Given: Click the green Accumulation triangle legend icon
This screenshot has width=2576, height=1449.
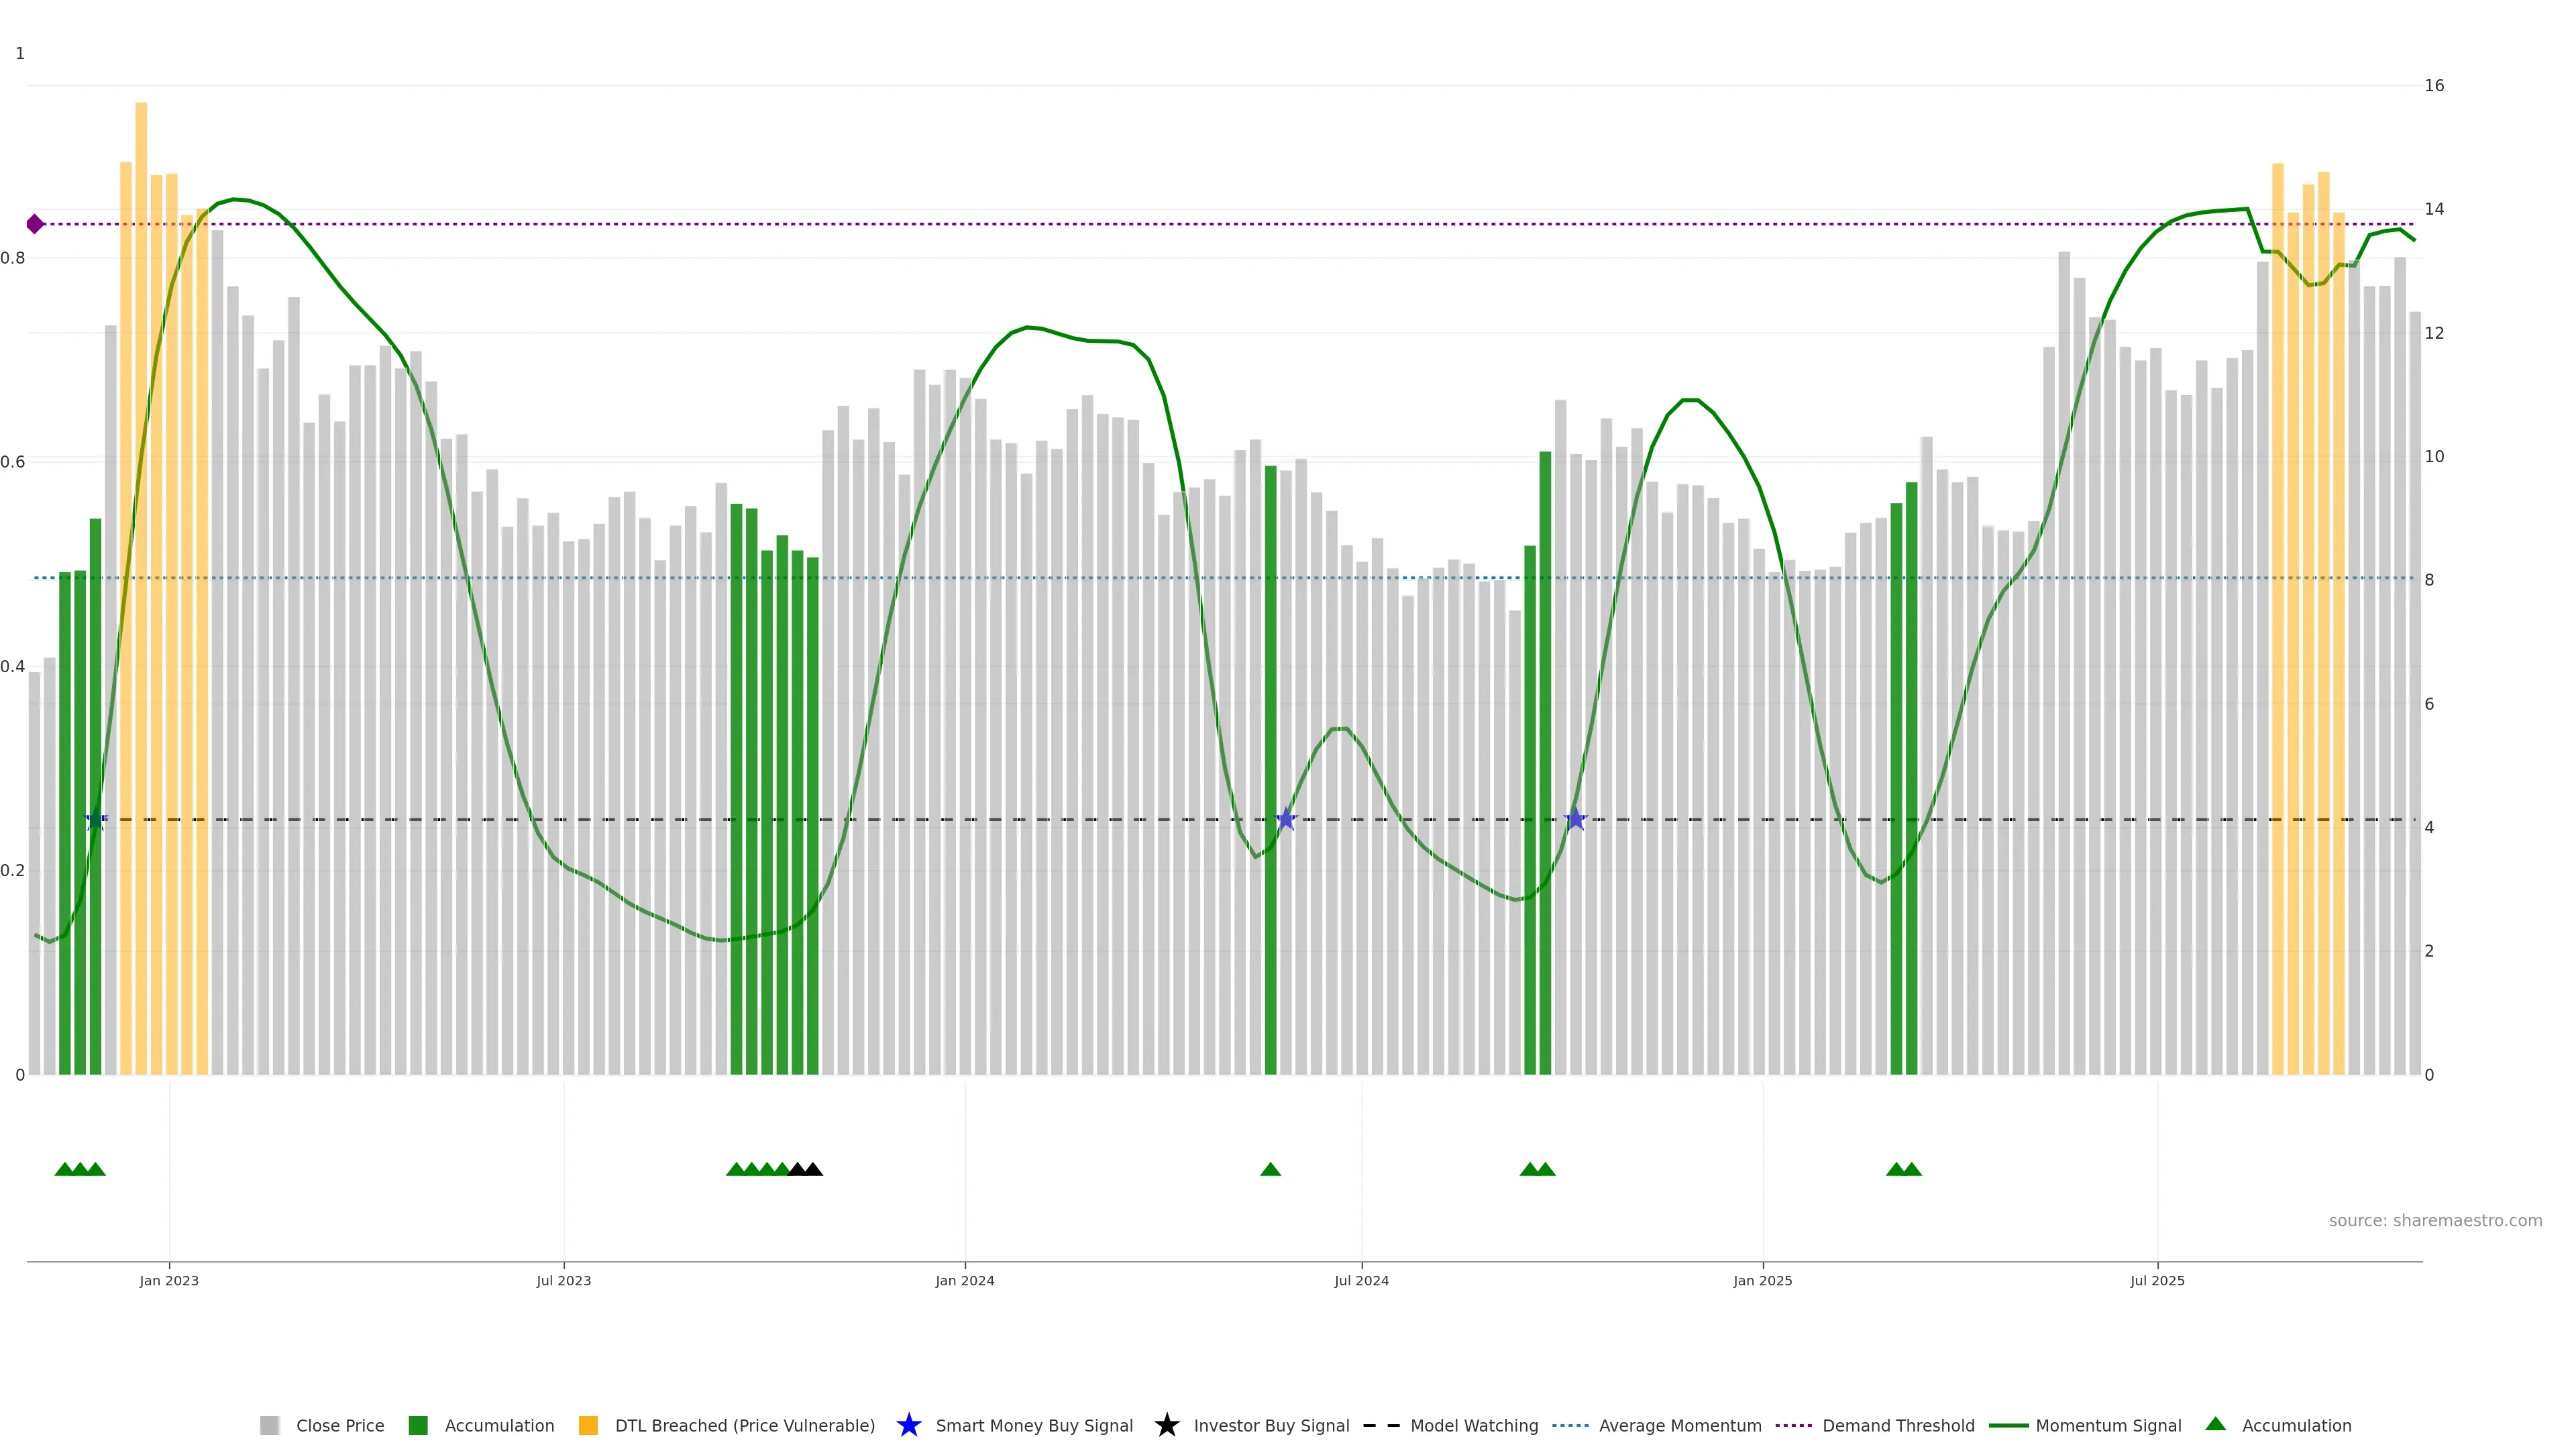Looking at the screenshot, I should pos(2215,1424).
